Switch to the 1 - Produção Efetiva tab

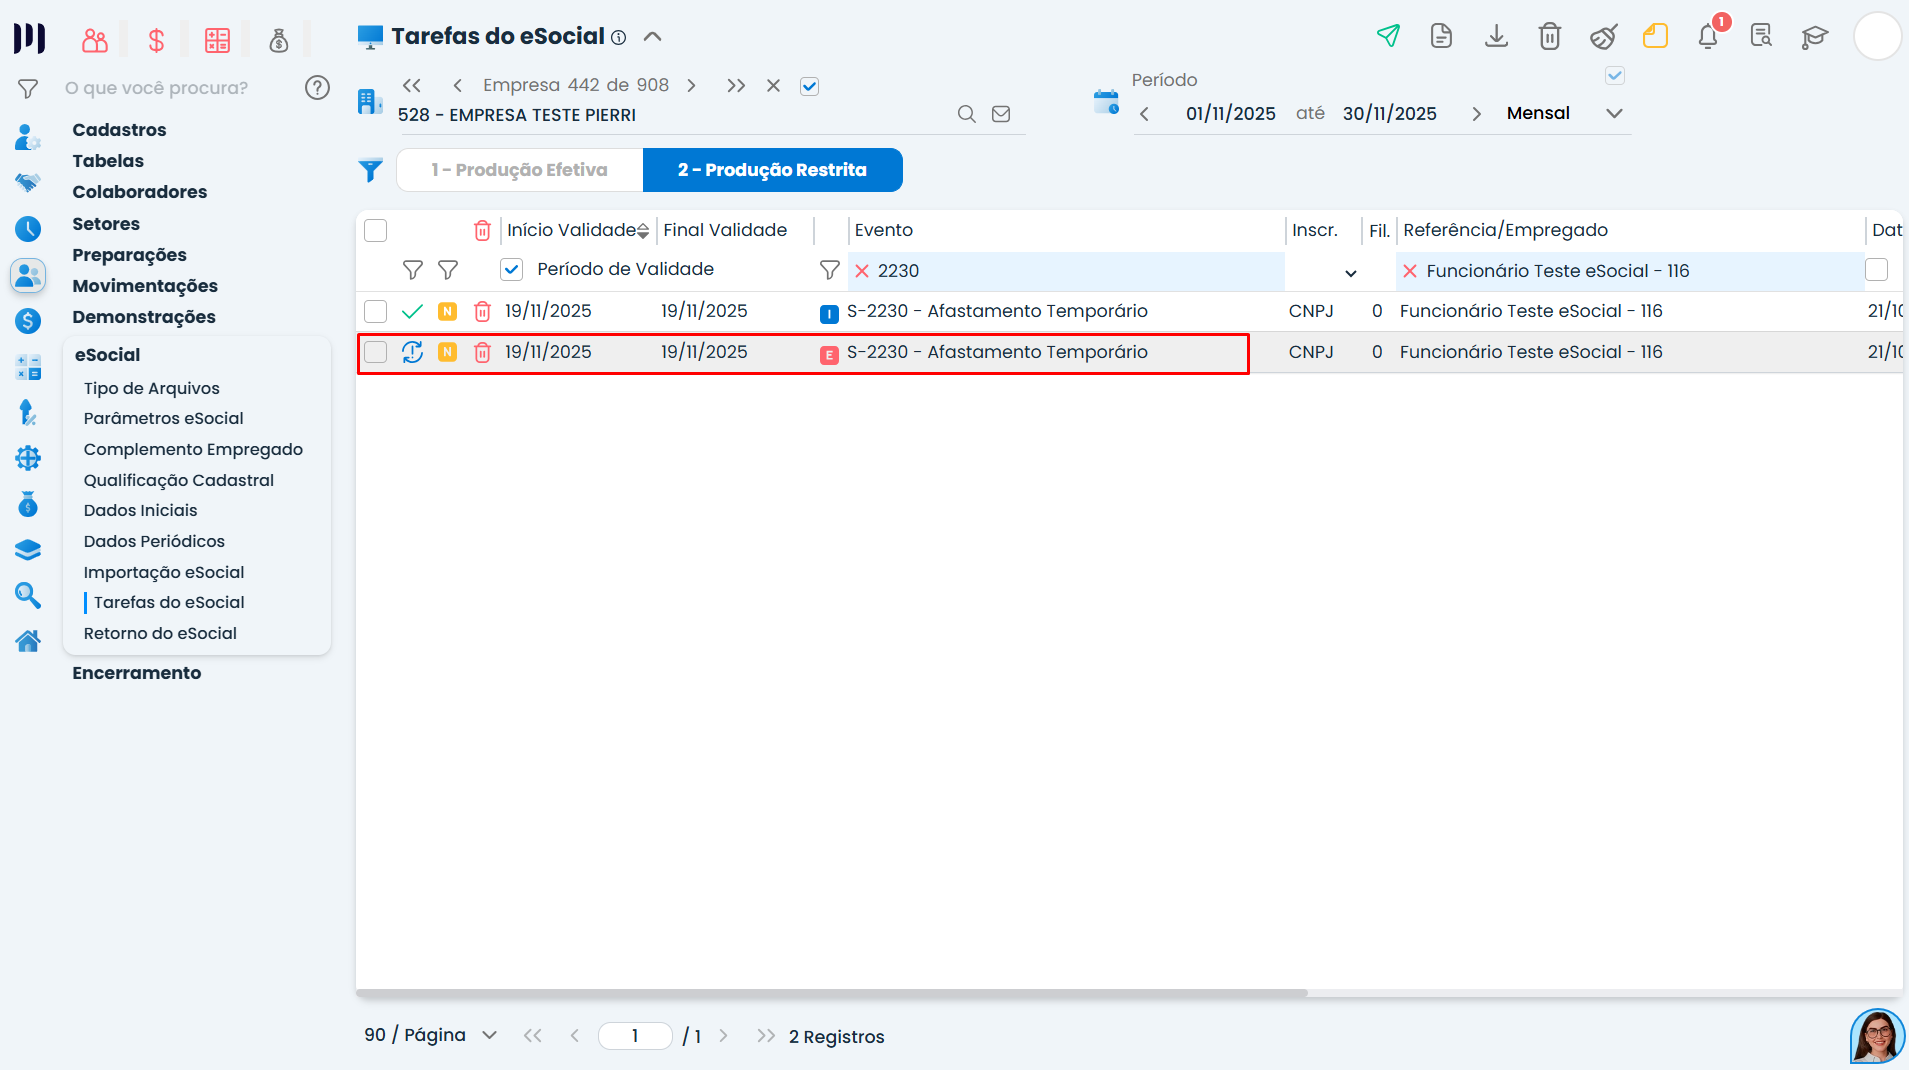[x=518, y=169]
